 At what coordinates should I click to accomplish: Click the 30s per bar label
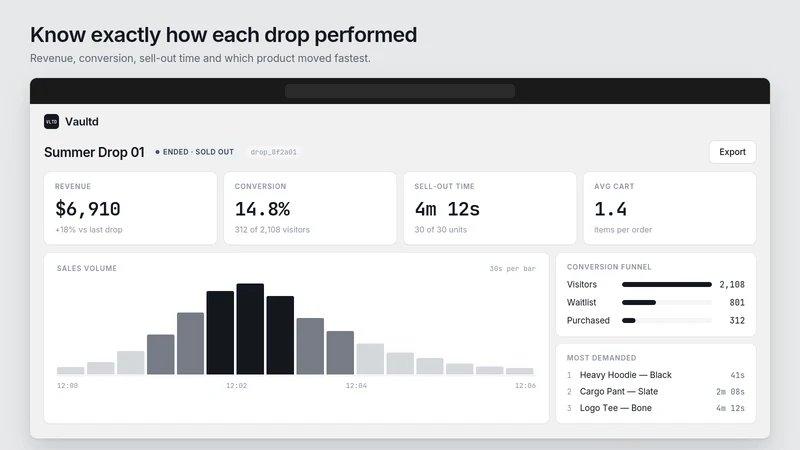point(513,268)
